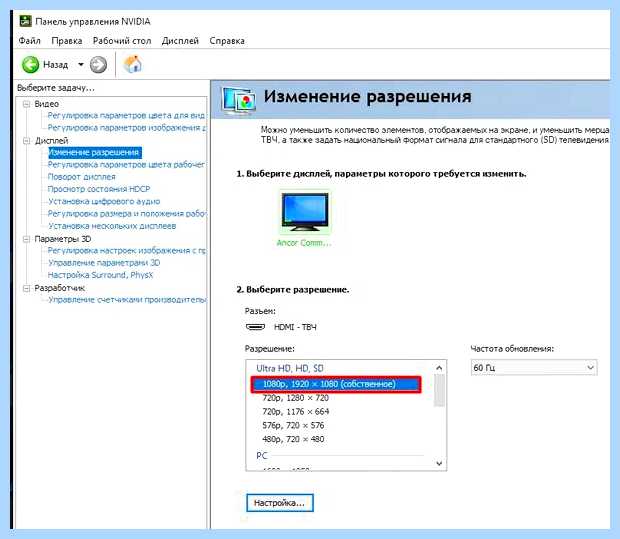This screenshot has height=539, width=620.
Task: Click the HDMI connector icon
Action: coord(255,327)
